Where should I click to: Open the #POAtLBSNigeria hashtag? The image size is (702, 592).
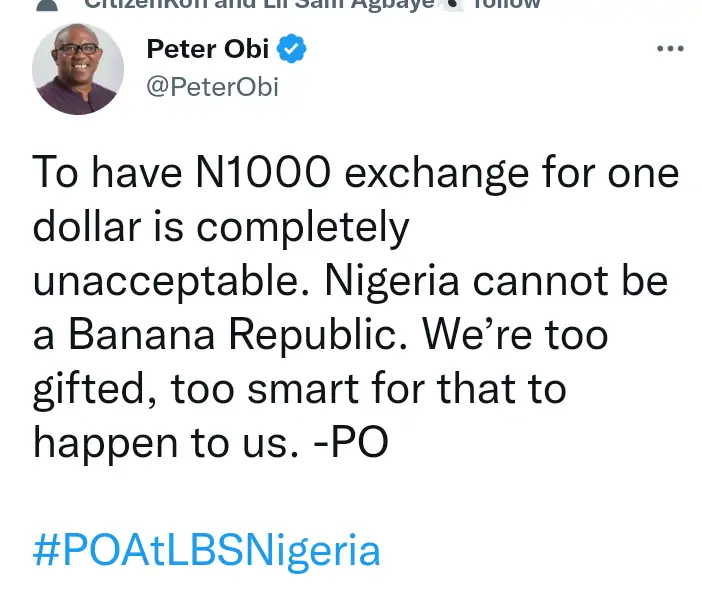tap(207, 551)
